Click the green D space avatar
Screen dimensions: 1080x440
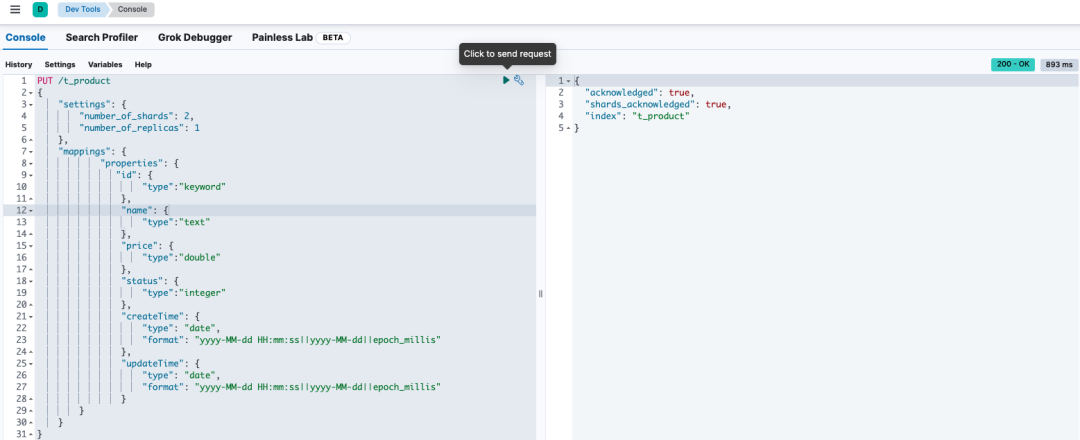point(40,10)
